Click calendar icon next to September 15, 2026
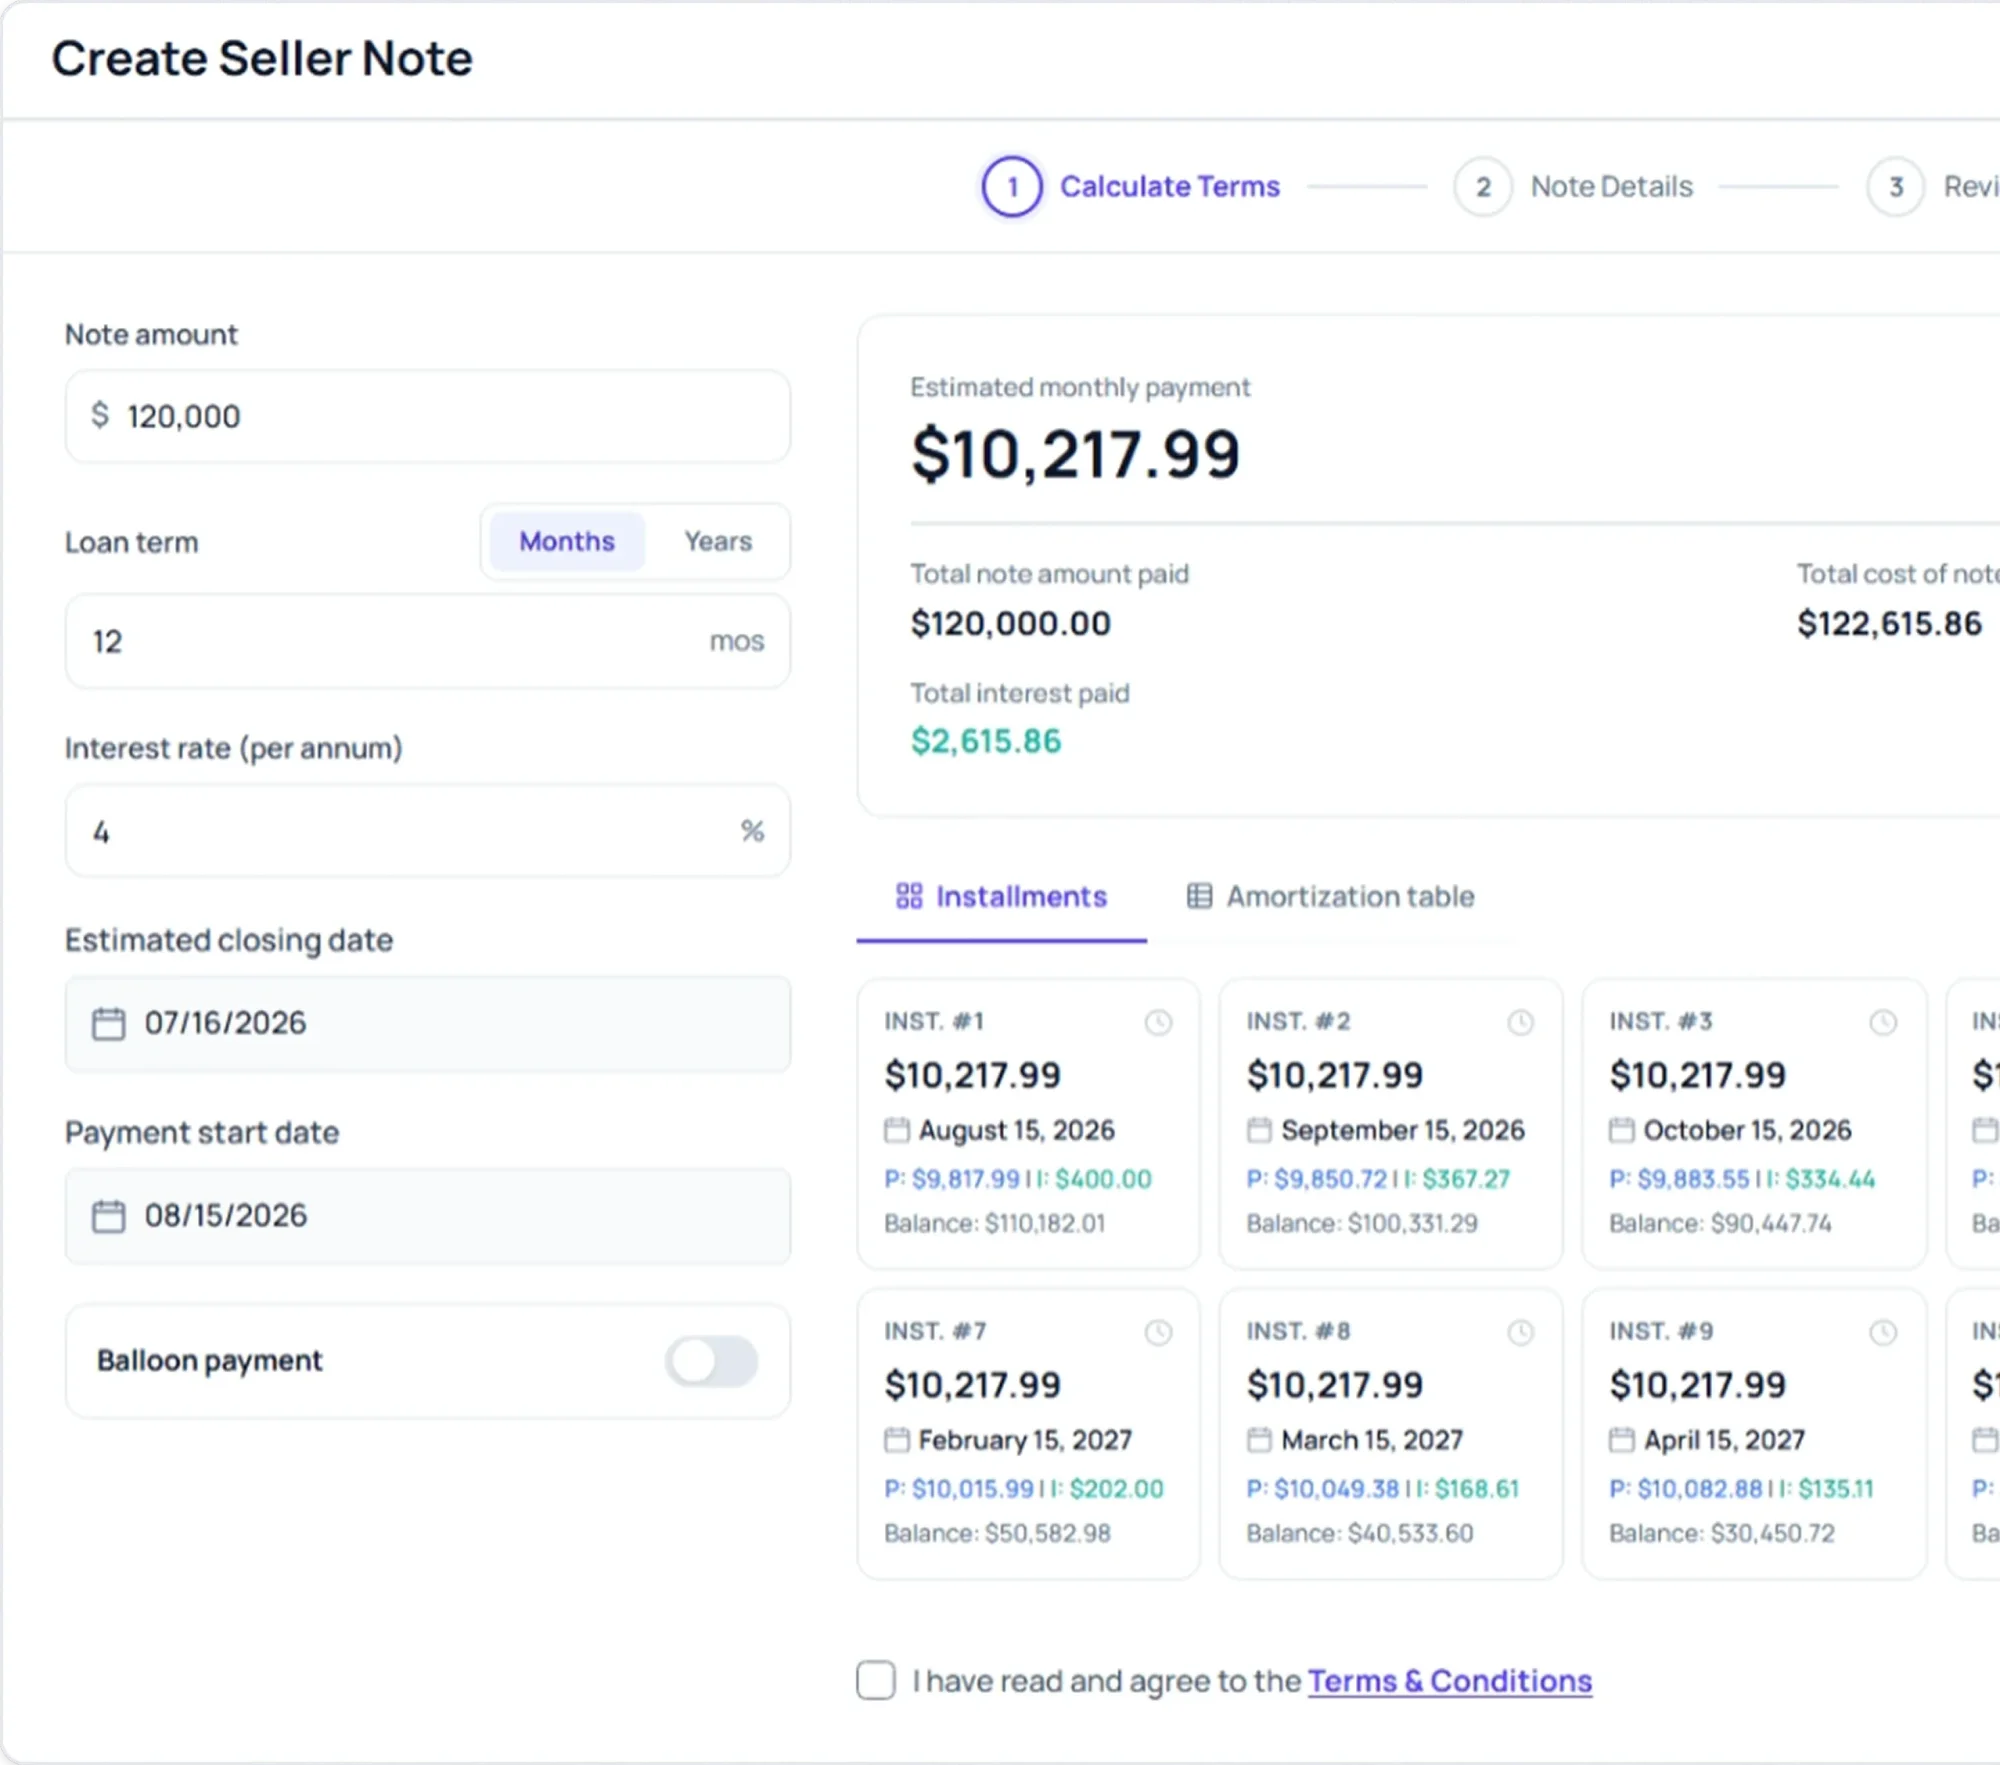 point(1259,1130)
